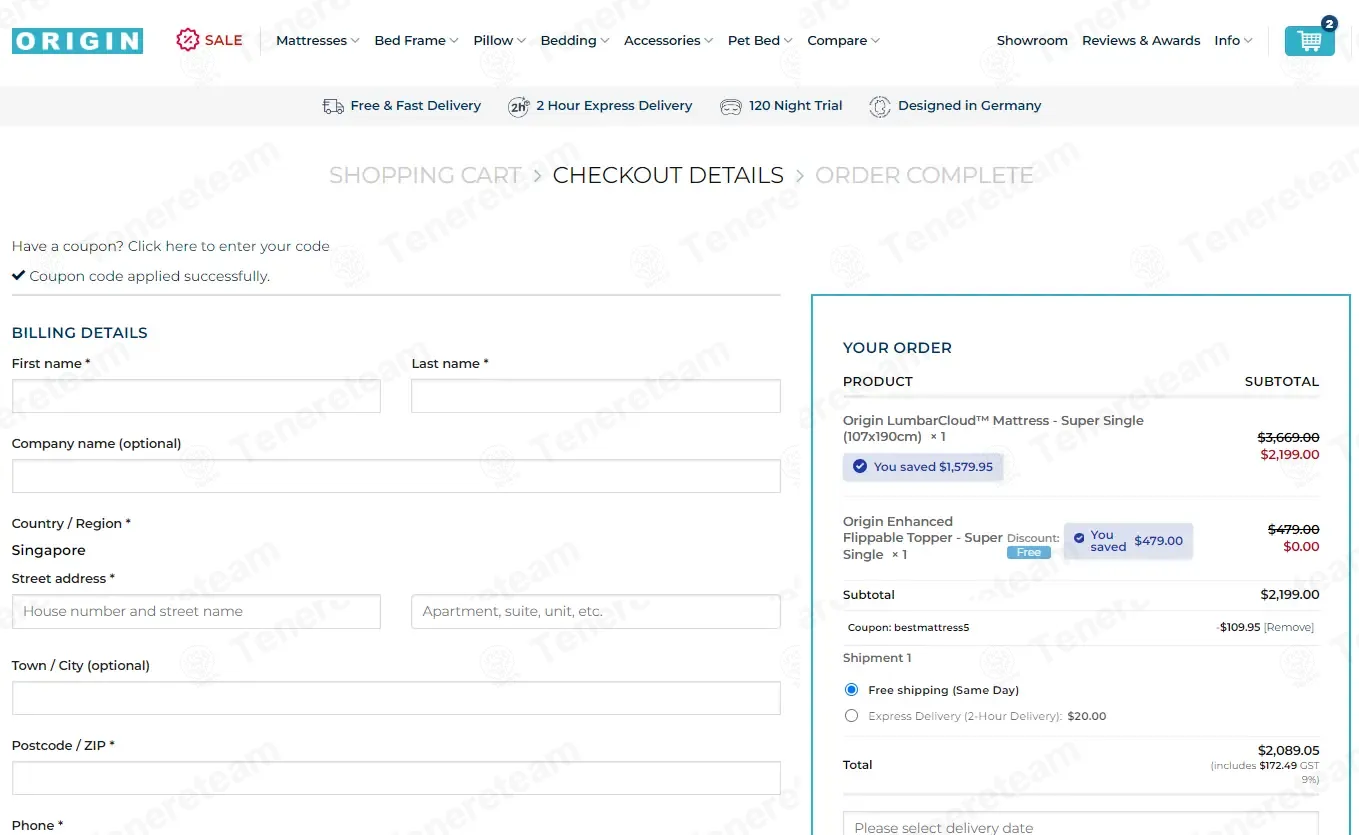Select Free shipping (Same Day) option
Screen dimensions: 1359x835
pyautogui.click(x=851, y=690)
